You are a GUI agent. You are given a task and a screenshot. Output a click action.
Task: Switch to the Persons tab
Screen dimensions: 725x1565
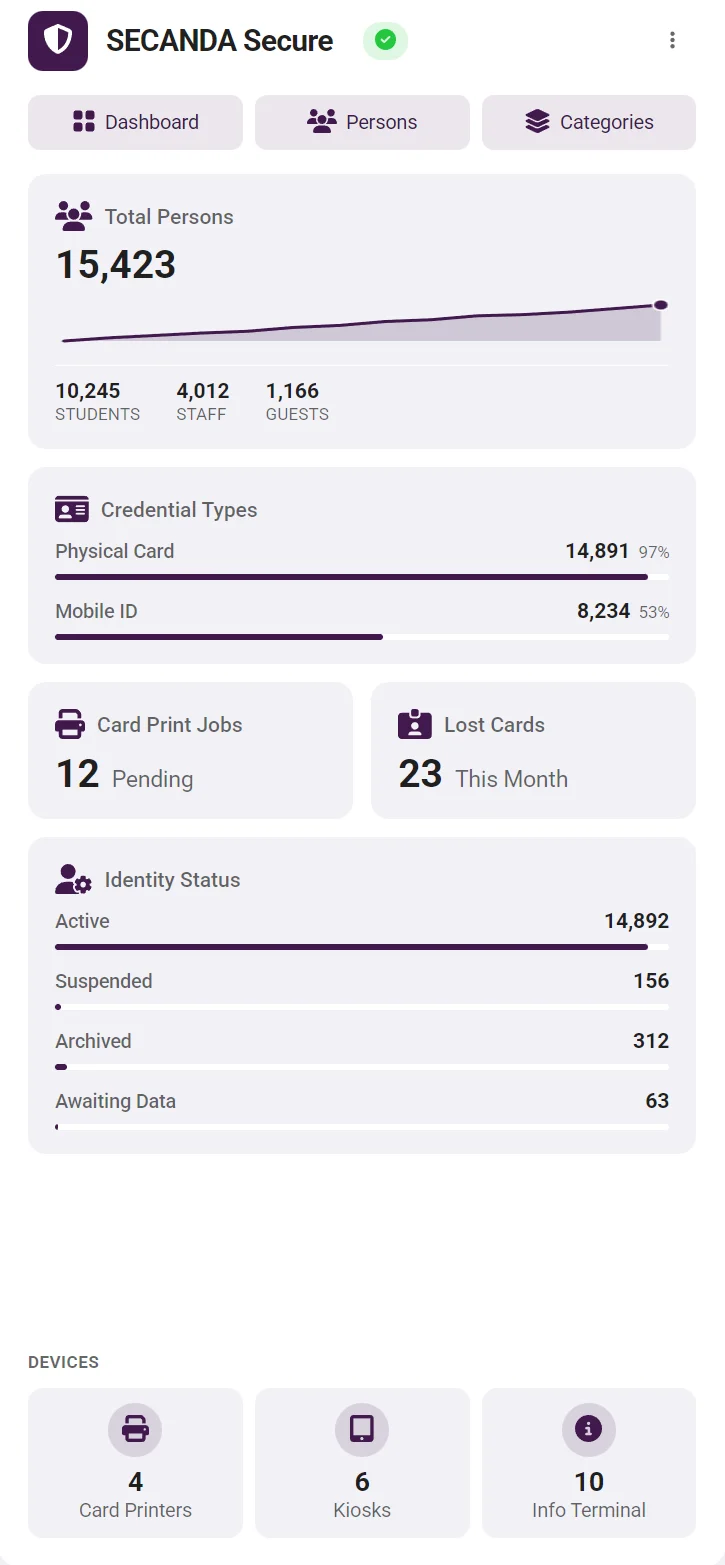tap(362, 122)
